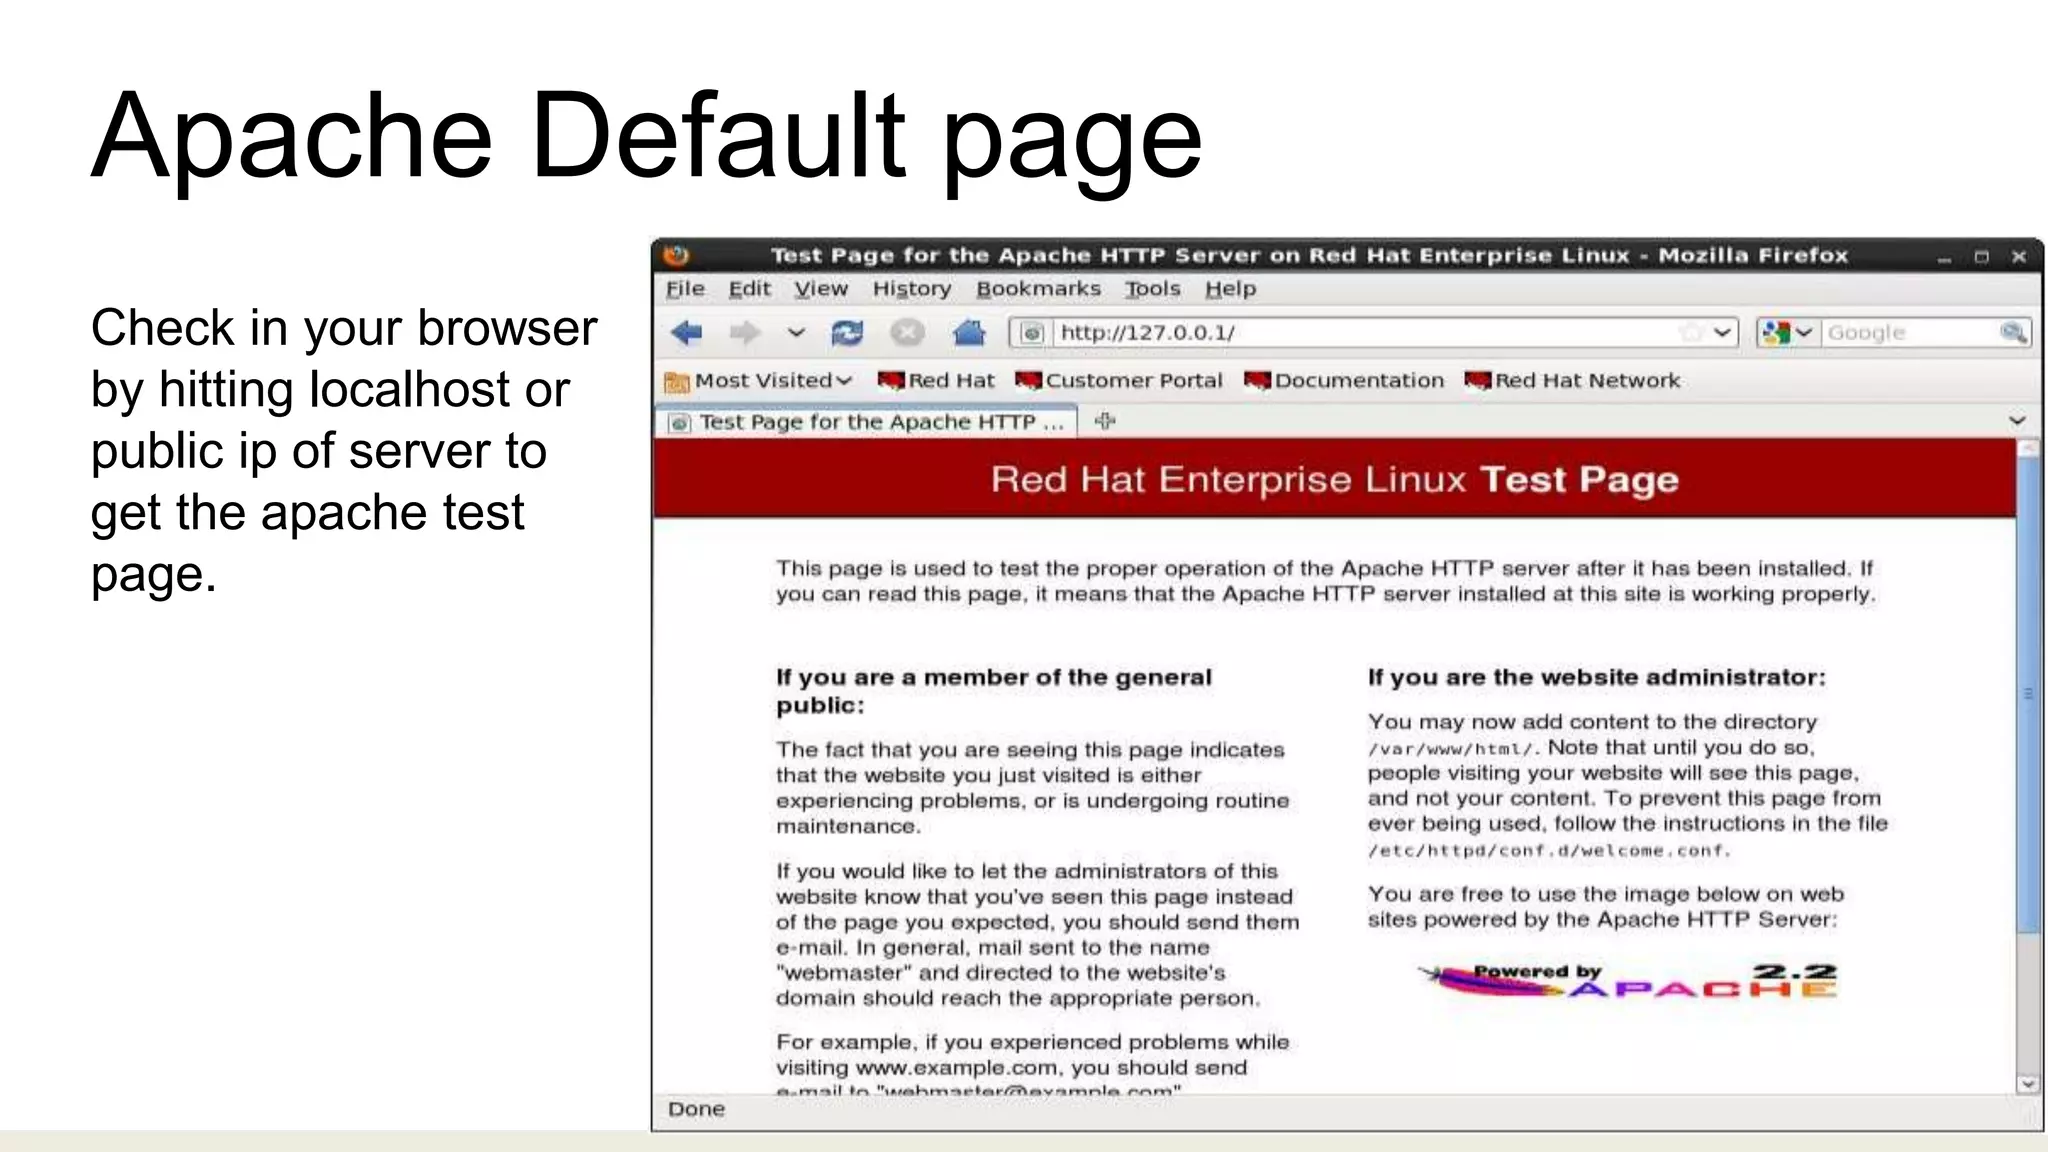Screen dimensions: 2048x1152
Task: Open the History menu
Action: (911, 289)
